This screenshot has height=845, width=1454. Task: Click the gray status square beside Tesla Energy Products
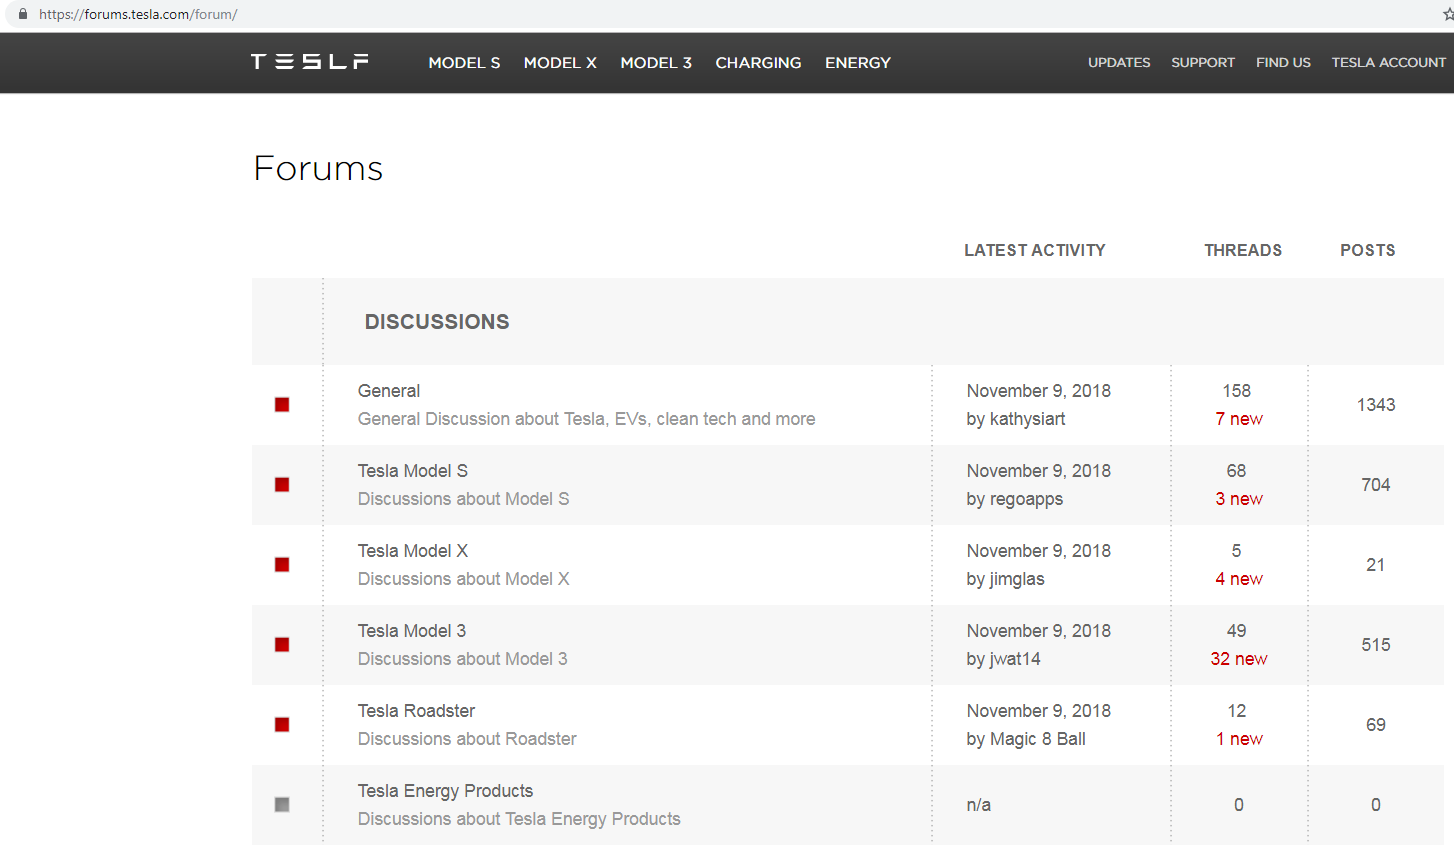point(282,805)
